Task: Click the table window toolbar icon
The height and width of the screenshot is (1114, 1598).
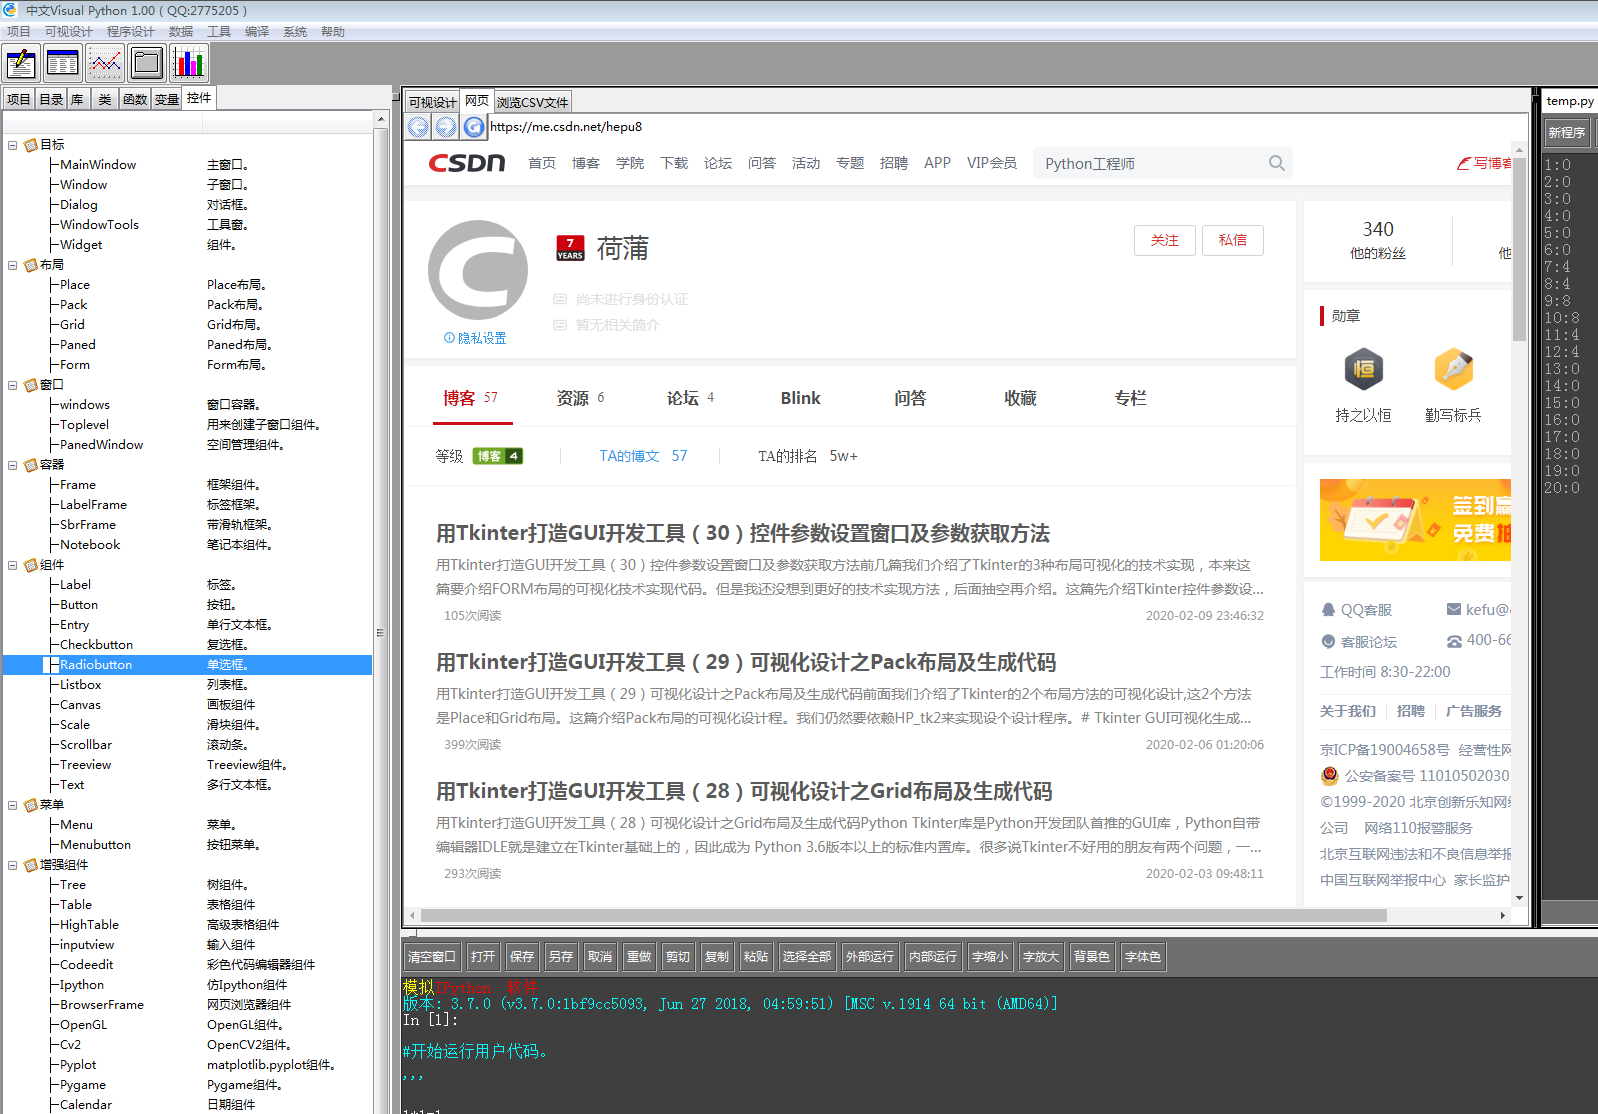Action: click(x=63, y=63)
